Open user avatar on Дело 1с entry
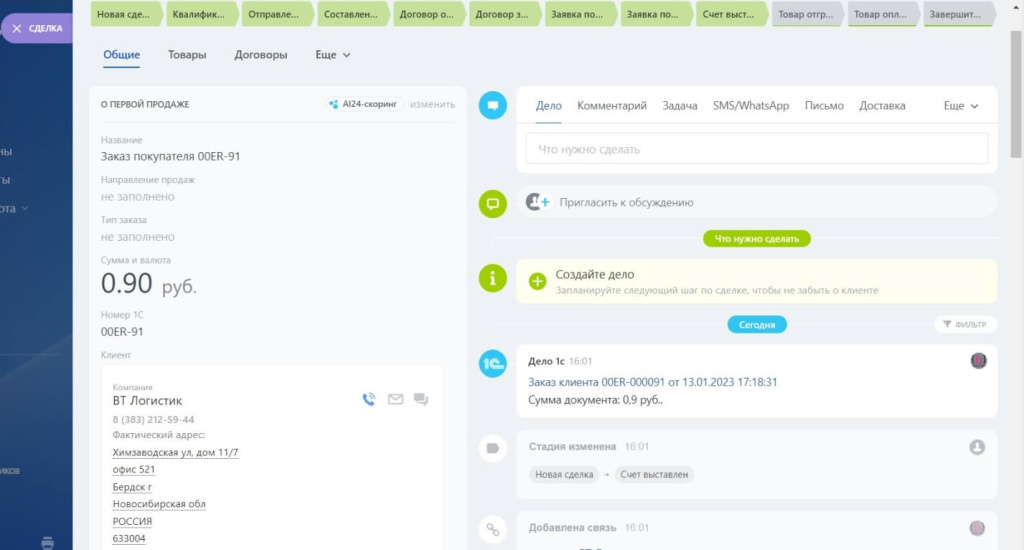Image resolution: width=1024 pixels, height=550 pixels. pos(978,361)
